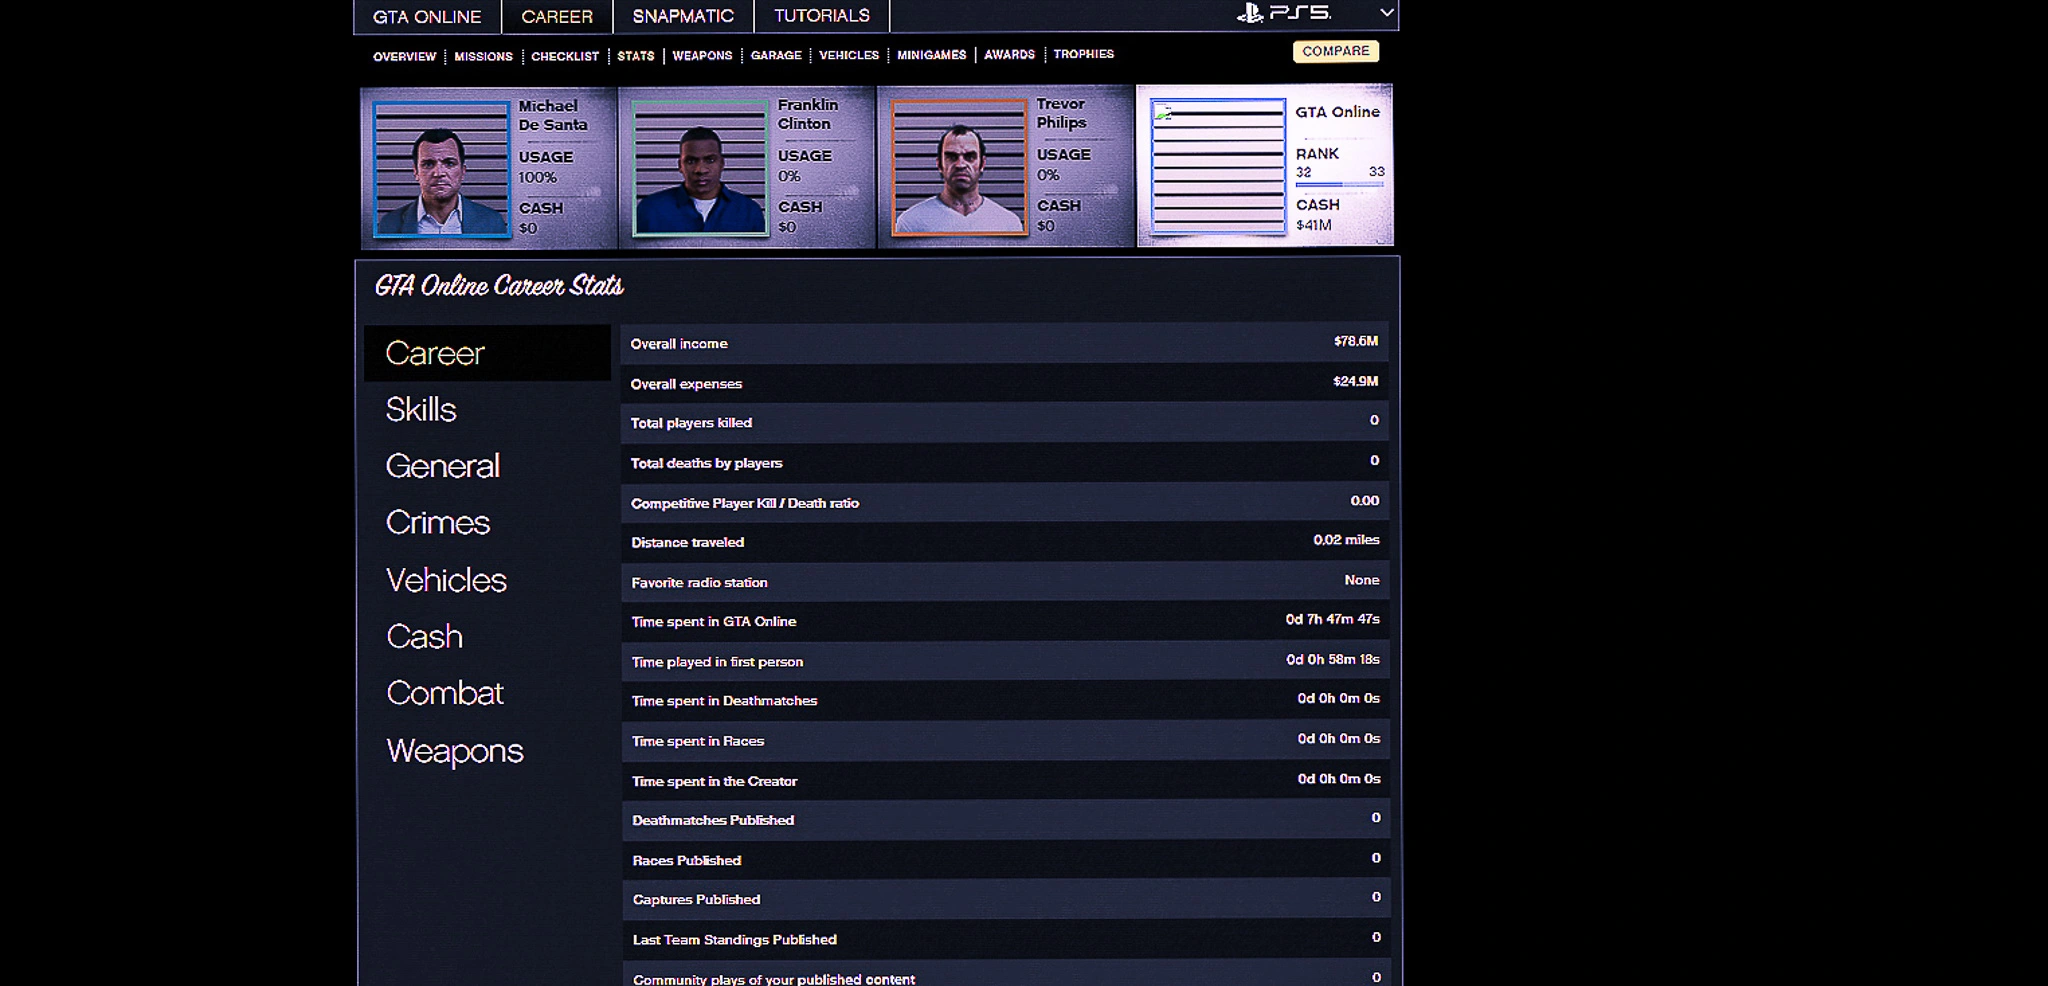The image size is (2048, 986).
Task: Open the GTA ONLINE tab
Action: (427, 17)
